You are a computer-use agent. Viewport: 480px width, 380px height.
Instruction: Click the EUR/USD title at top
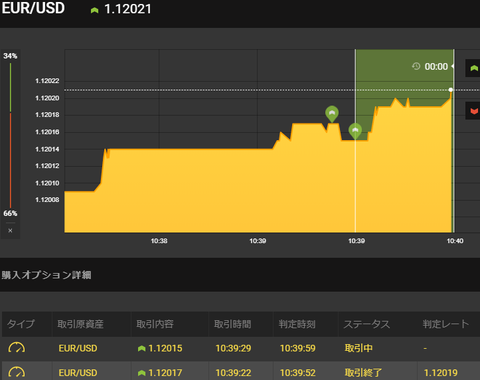[x=33, y=8]
